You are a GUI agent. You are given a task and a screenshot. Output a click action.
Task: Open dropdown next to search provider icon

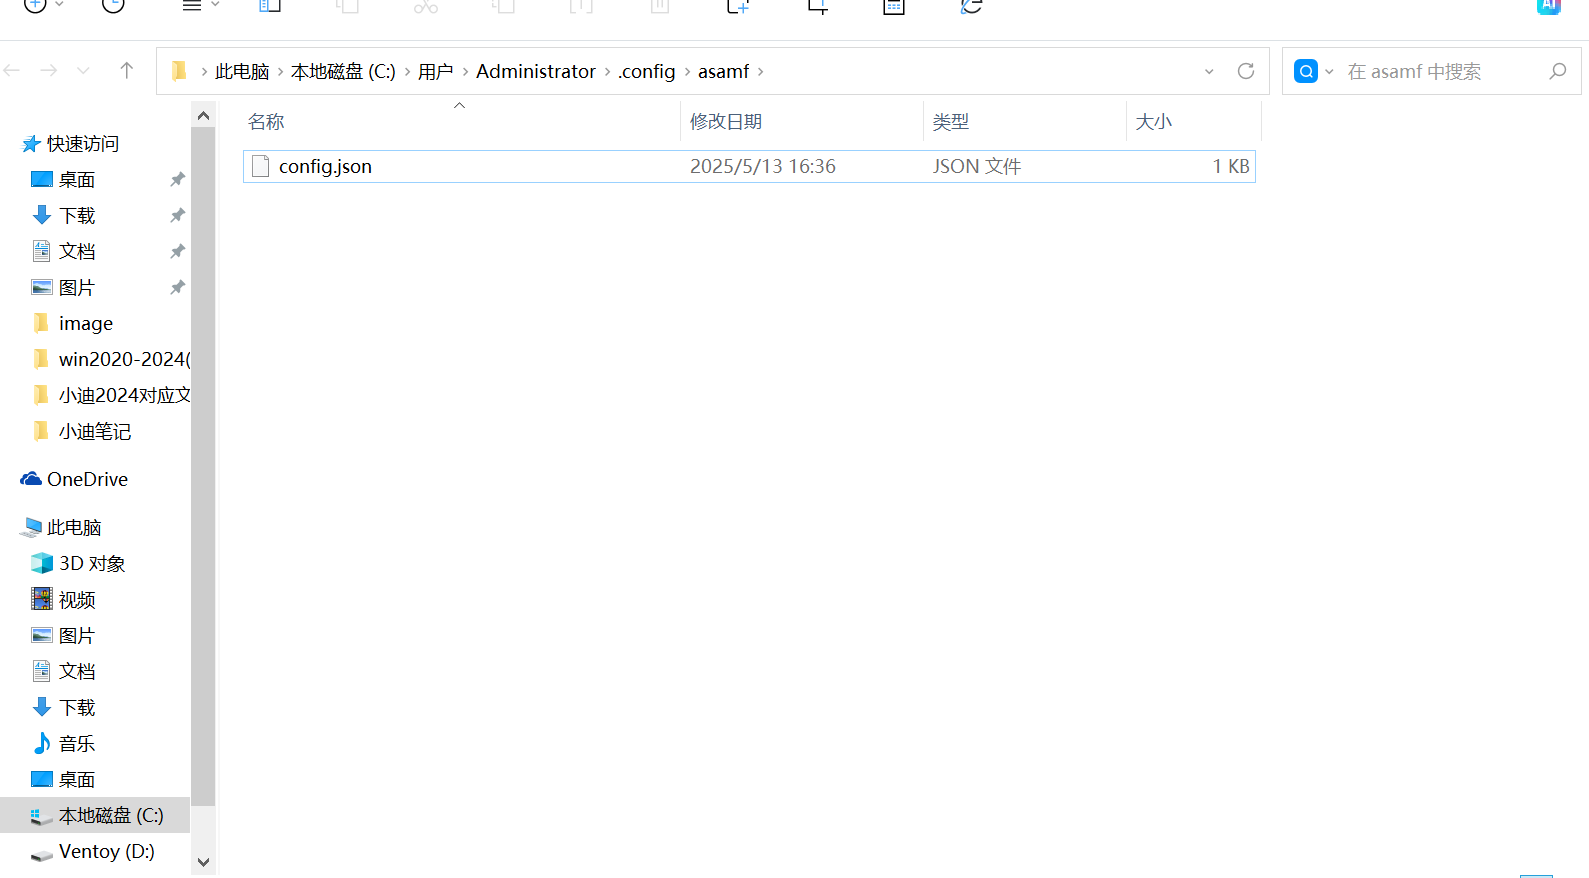1329,72
